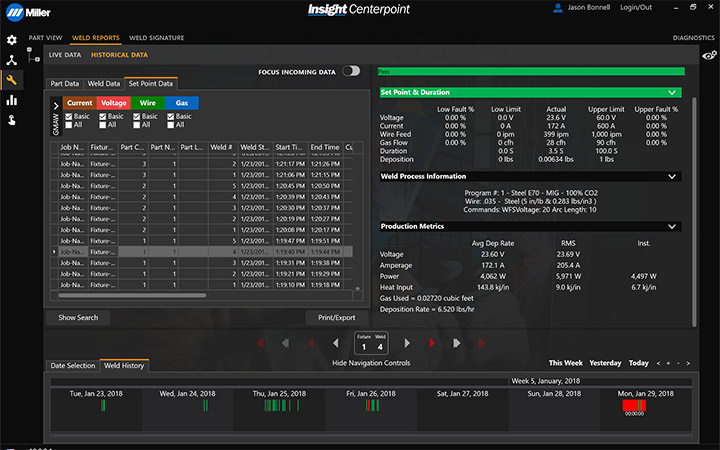Open Part Data tab
Viewport: 720px width, 450px height.
65,84
